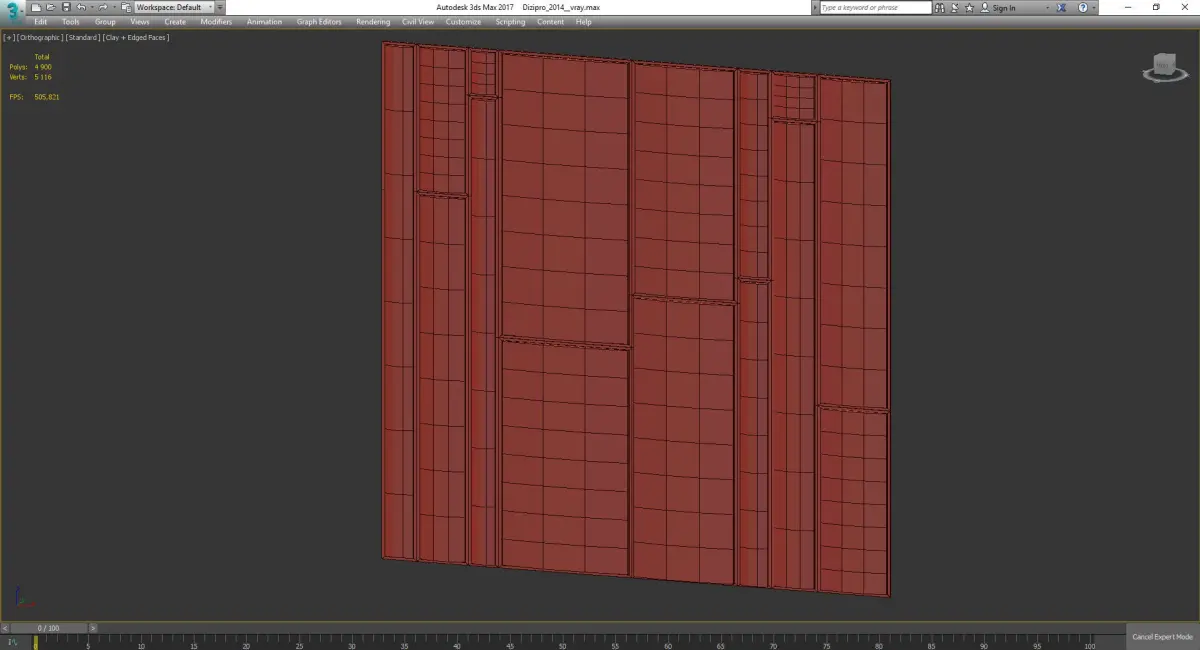Click the [+] viewport general label
This screenshot has width=1200, height=650.
9,37
